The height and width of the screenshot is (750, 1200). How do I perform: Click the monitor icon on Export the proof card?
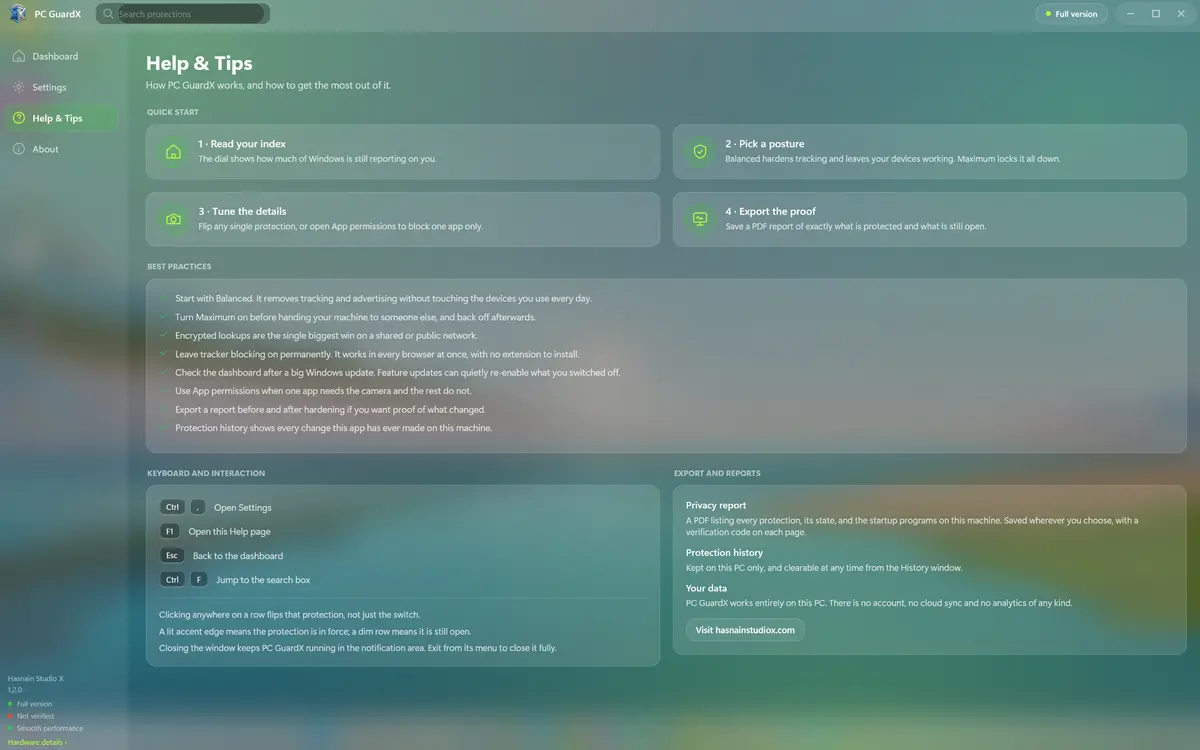pos(700,219)
